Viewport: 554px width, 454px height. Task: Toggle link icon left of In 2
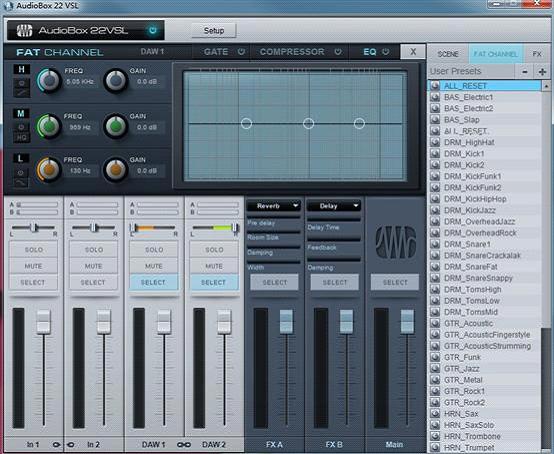pos(71,444)
